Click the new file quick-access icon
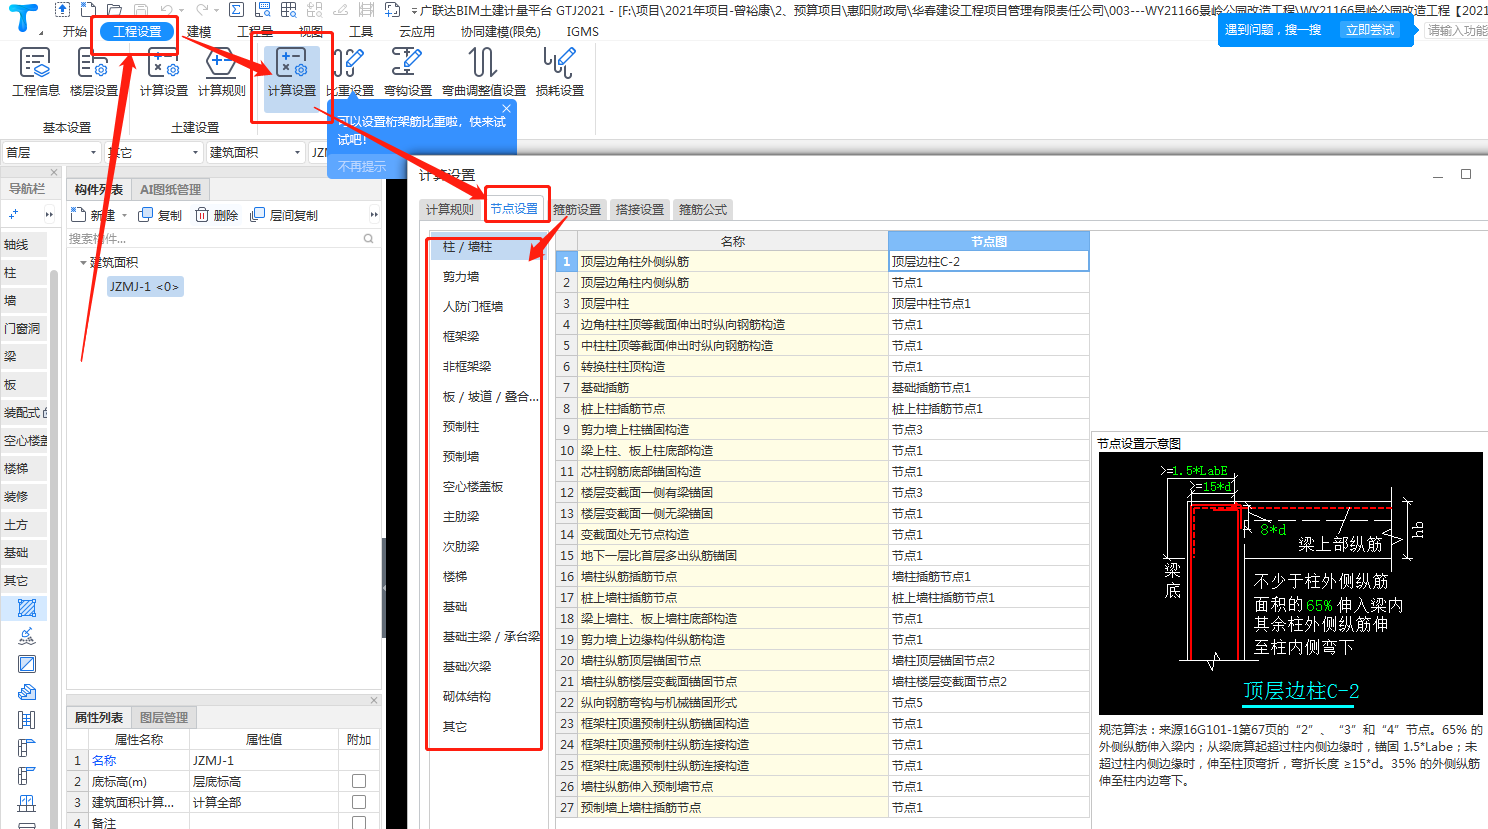1488x829 pixels. point(89,10)
